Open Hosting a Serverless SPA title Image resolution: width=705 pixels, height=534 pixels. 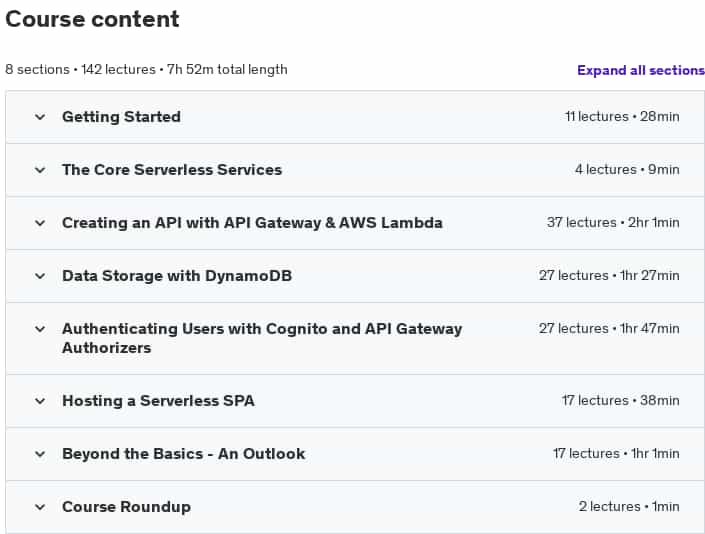pos(158,400)
